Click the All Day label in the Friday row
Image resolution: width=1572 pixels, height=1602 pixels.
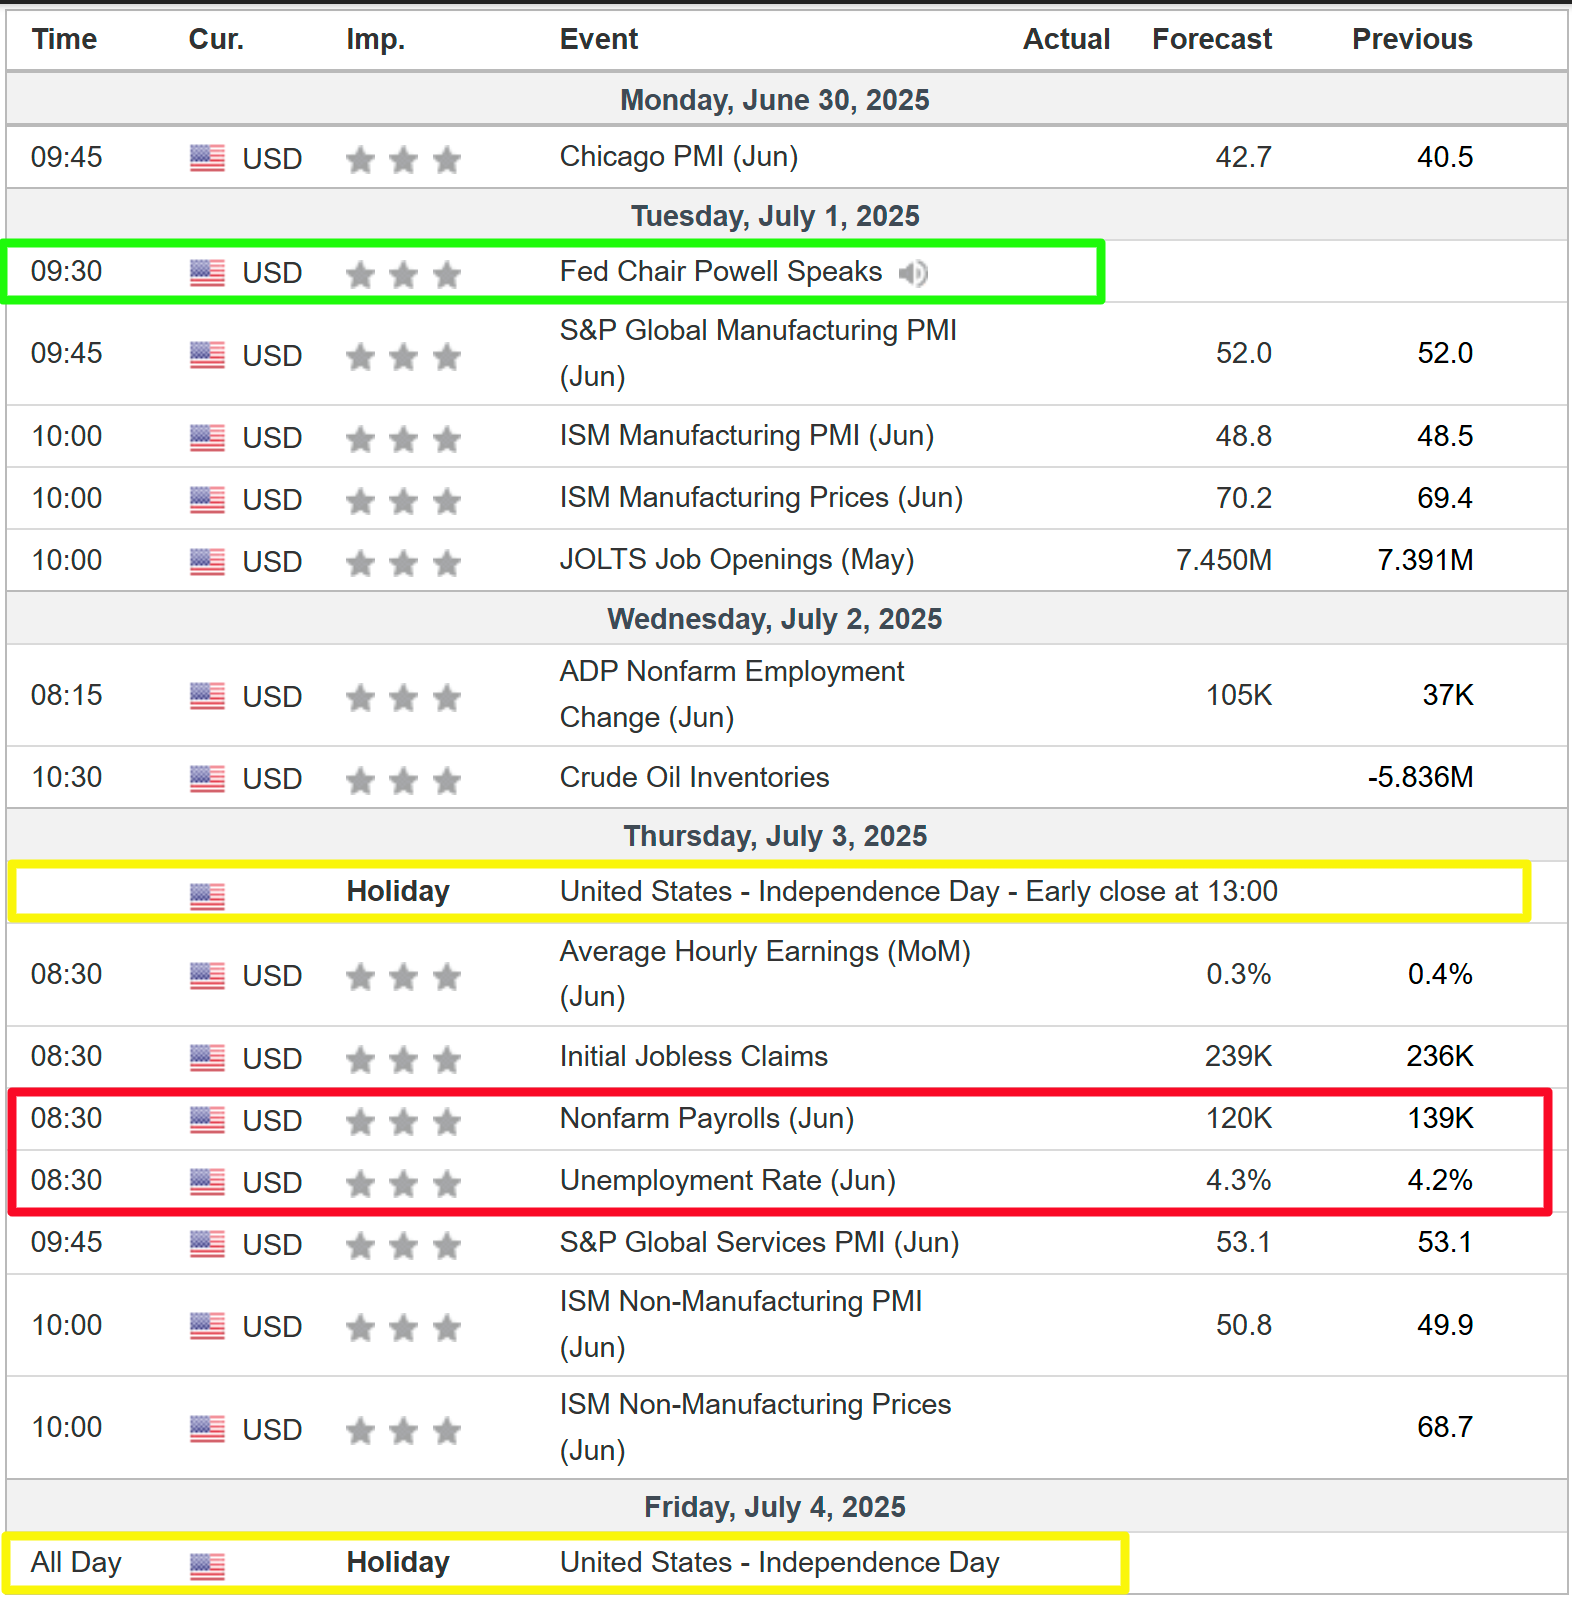(x=76, y=1562)
